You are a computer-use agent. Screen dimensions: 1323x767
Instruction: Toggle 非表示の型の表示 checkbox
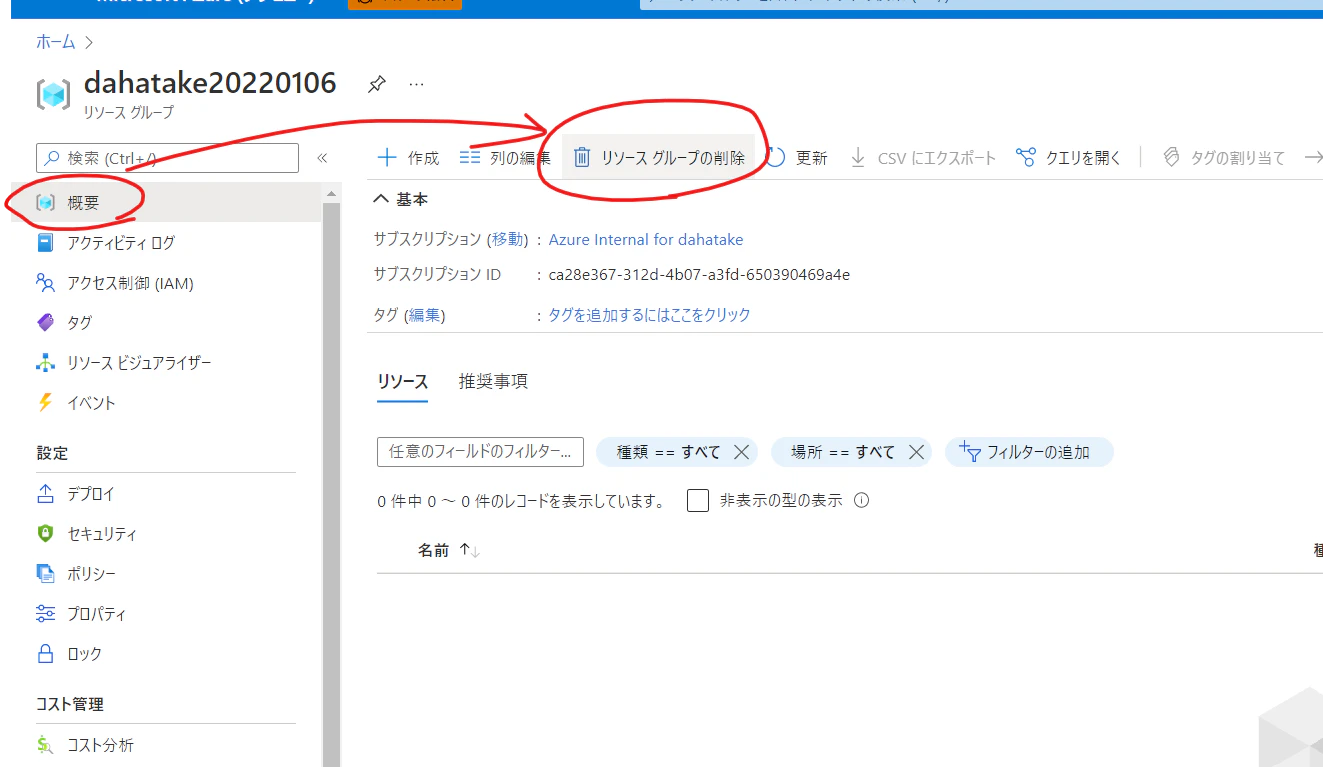coord(698,501)
